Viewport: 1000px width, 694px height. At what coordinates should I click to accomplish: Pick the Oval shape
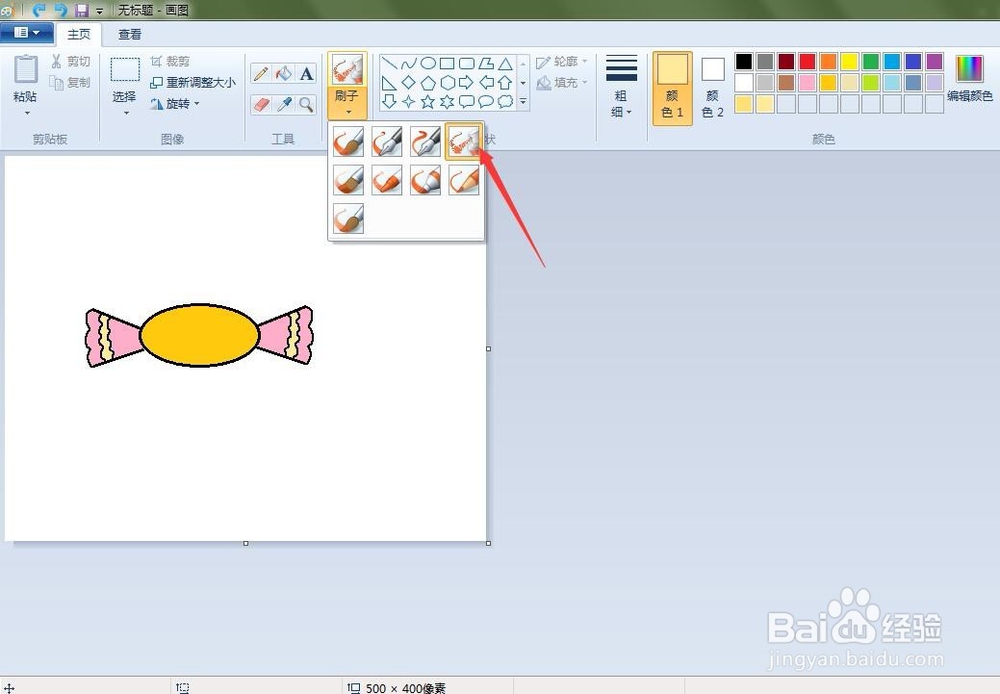point(428,63)
